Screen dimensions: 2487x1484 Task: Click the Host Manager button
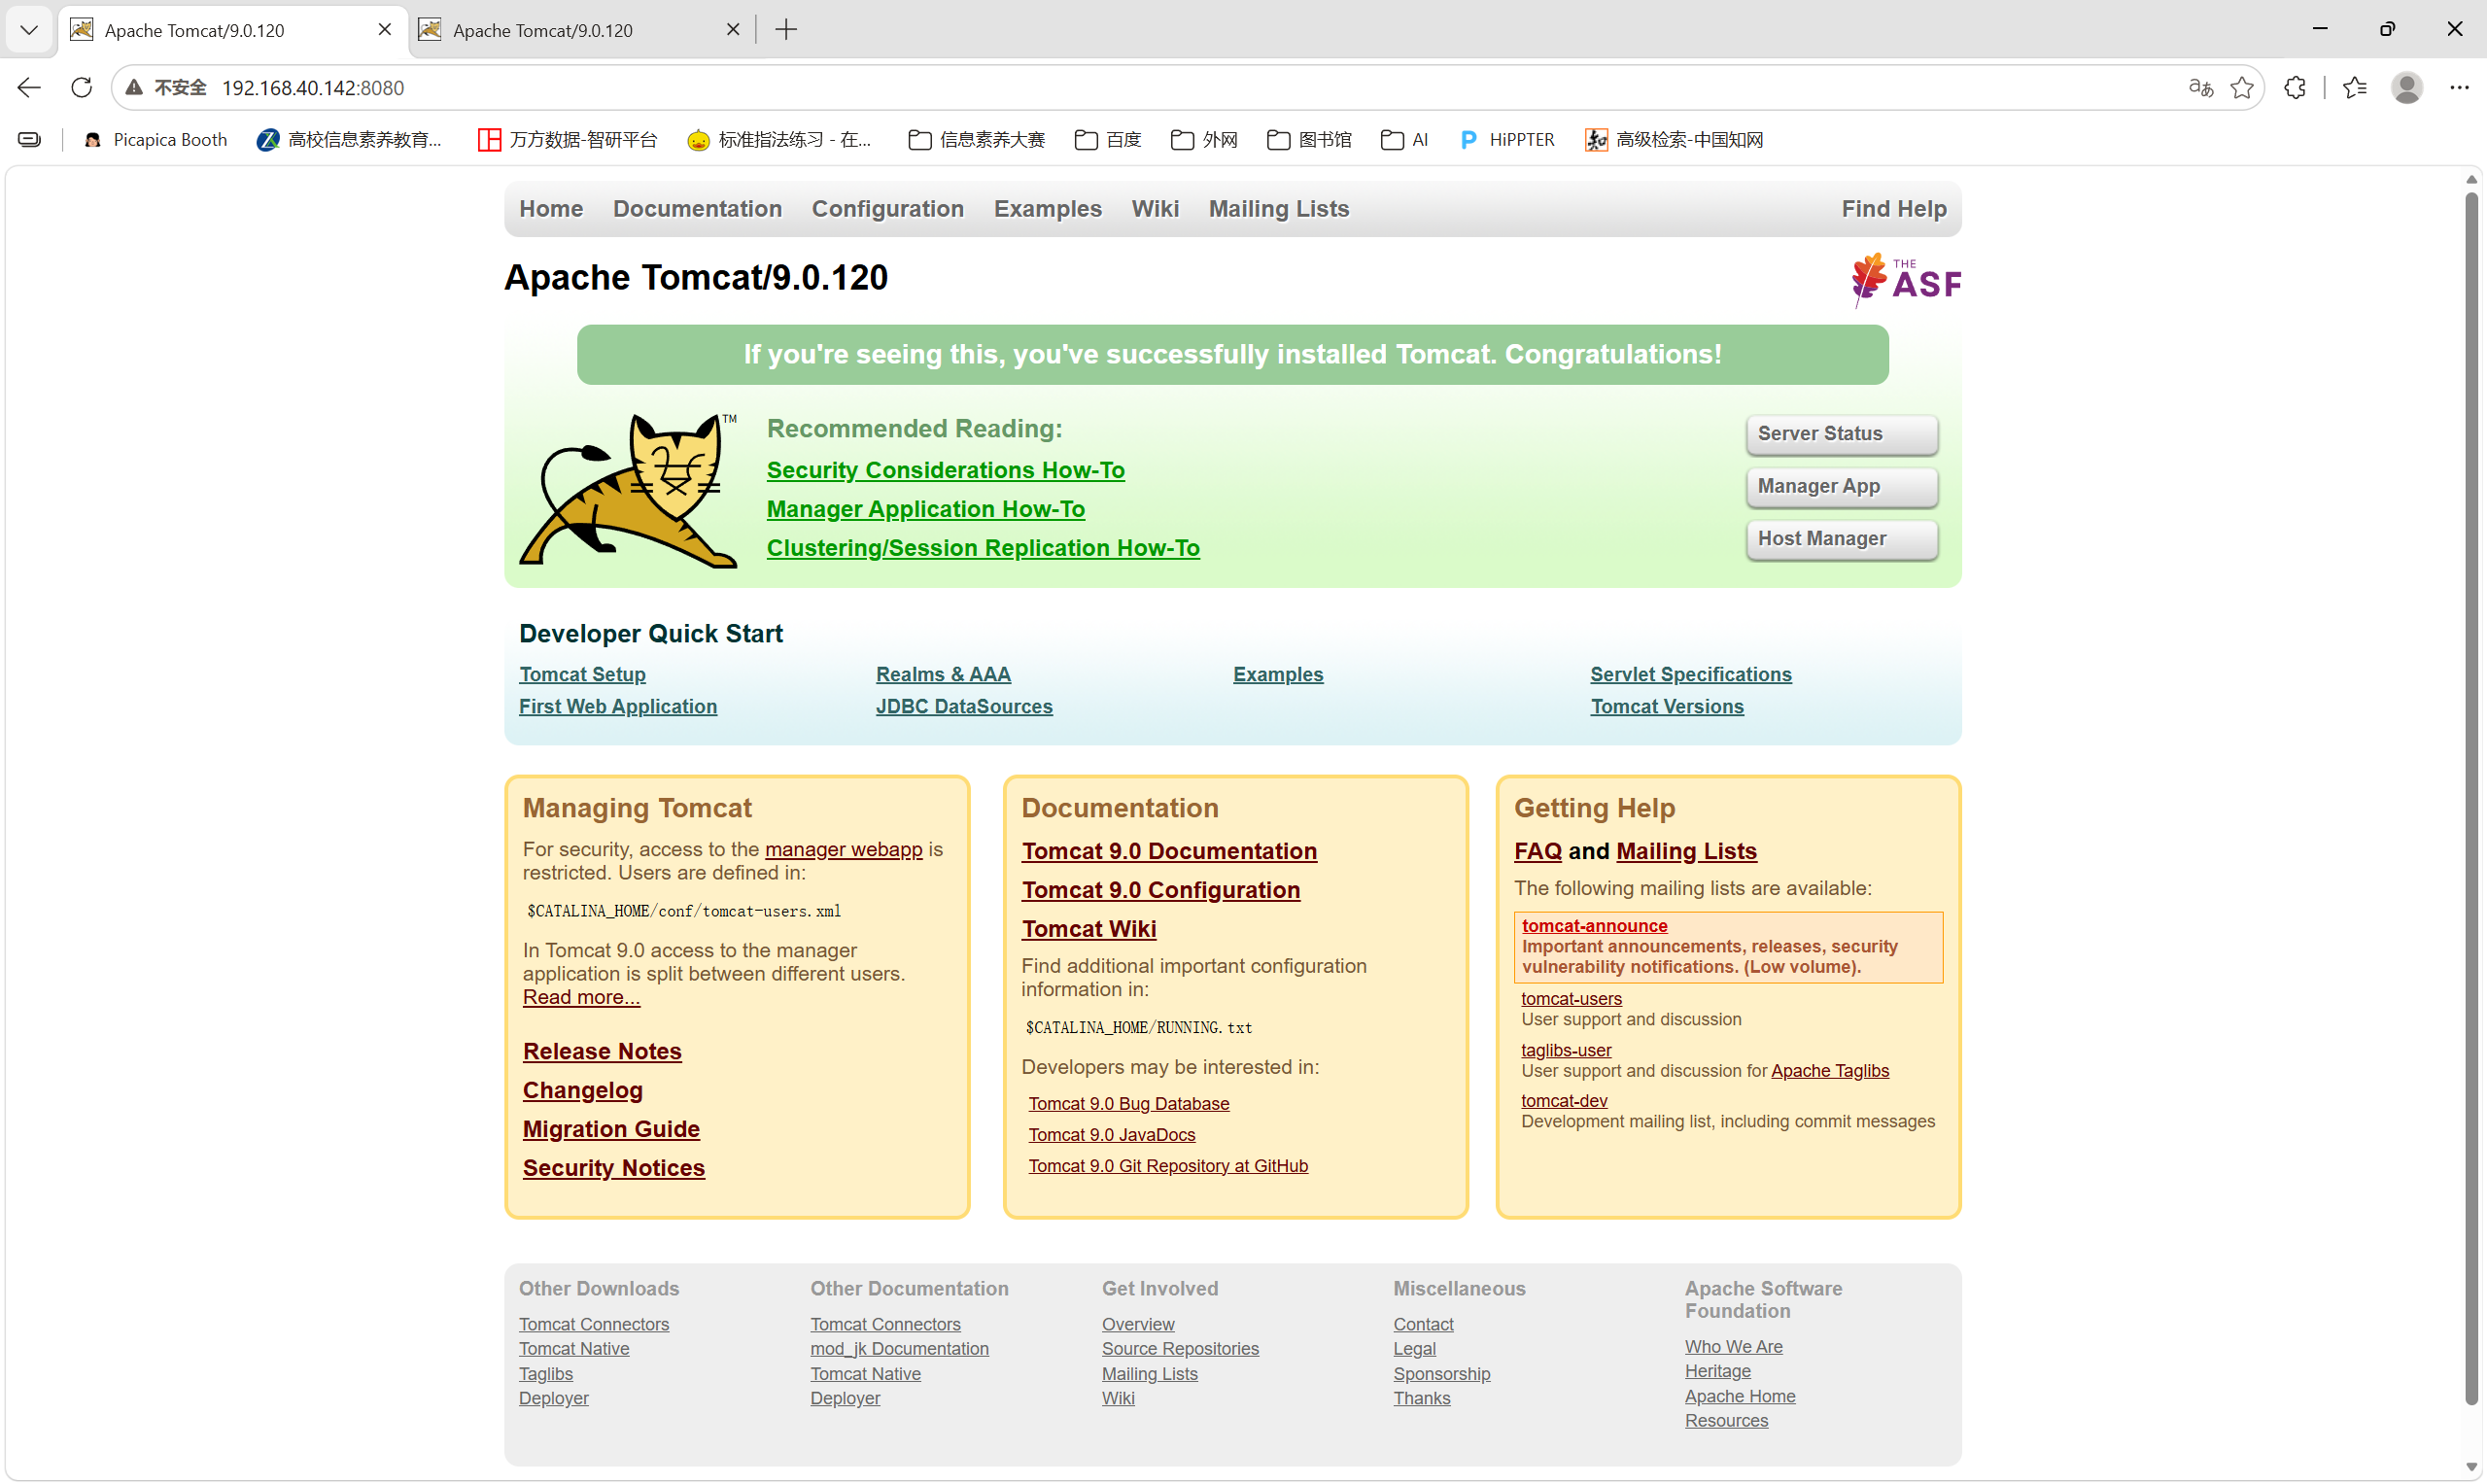(1842, 539)
